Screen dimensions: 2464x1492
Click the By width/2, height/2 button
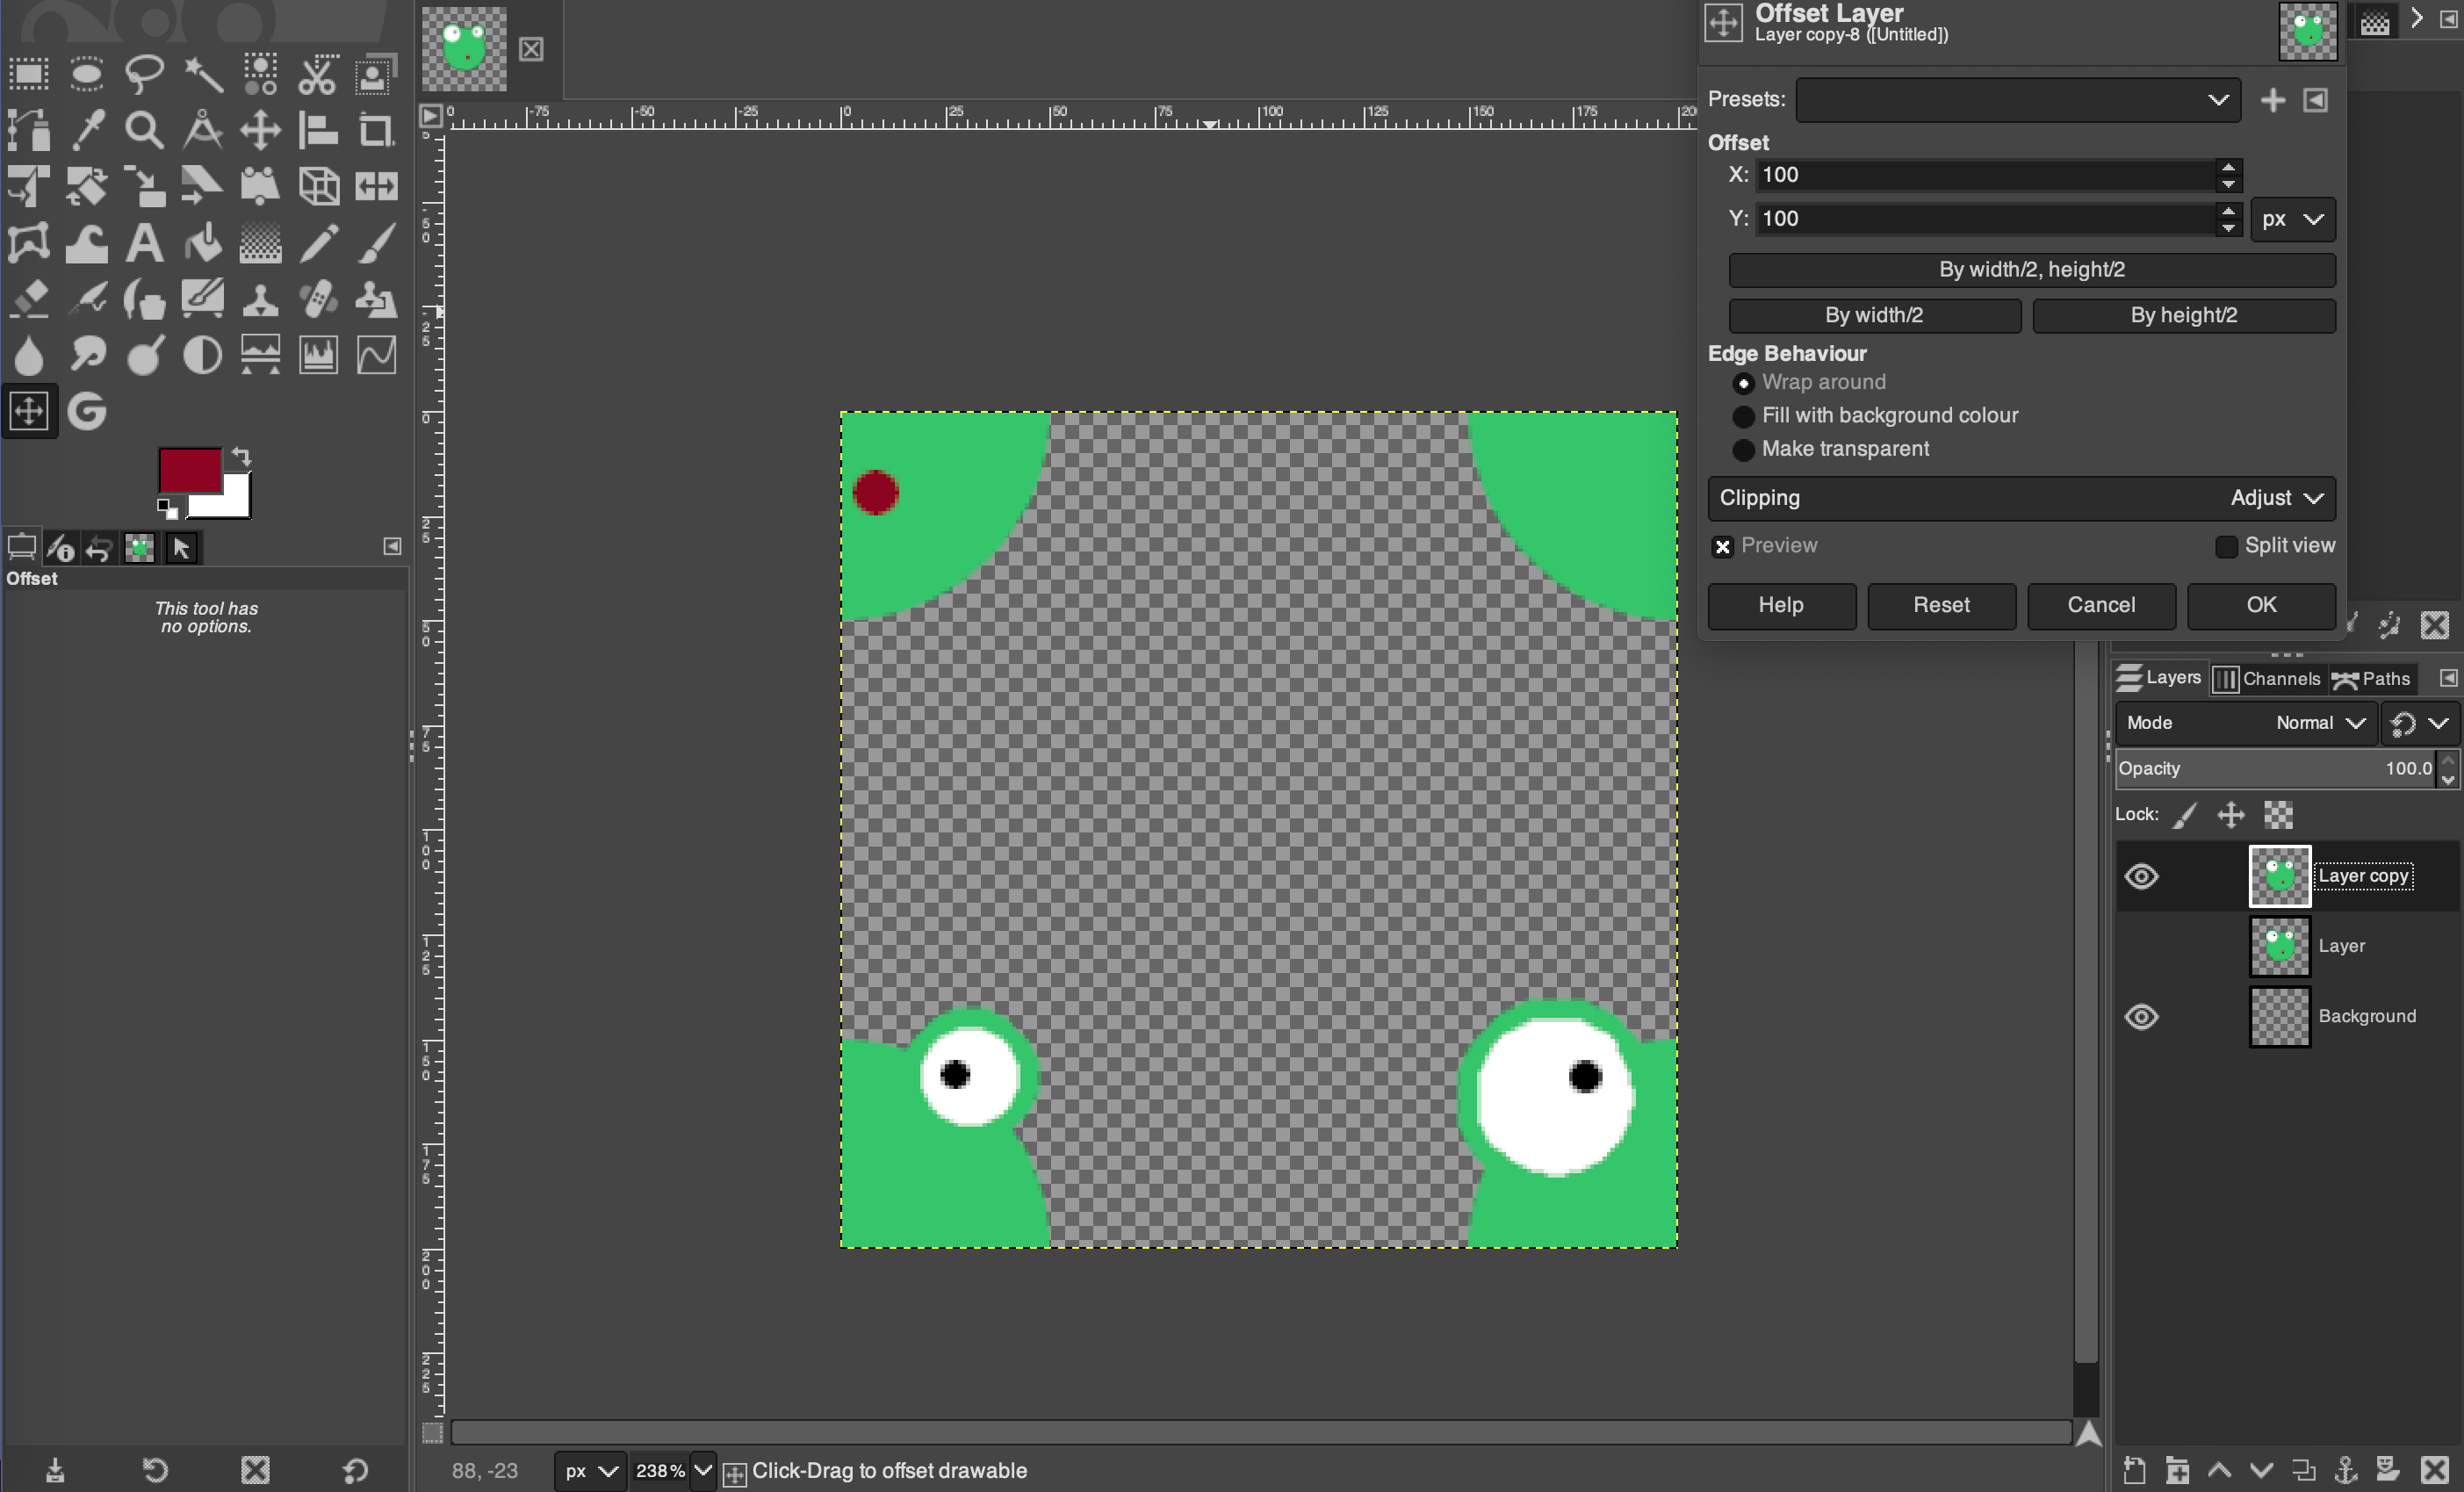2032,270
